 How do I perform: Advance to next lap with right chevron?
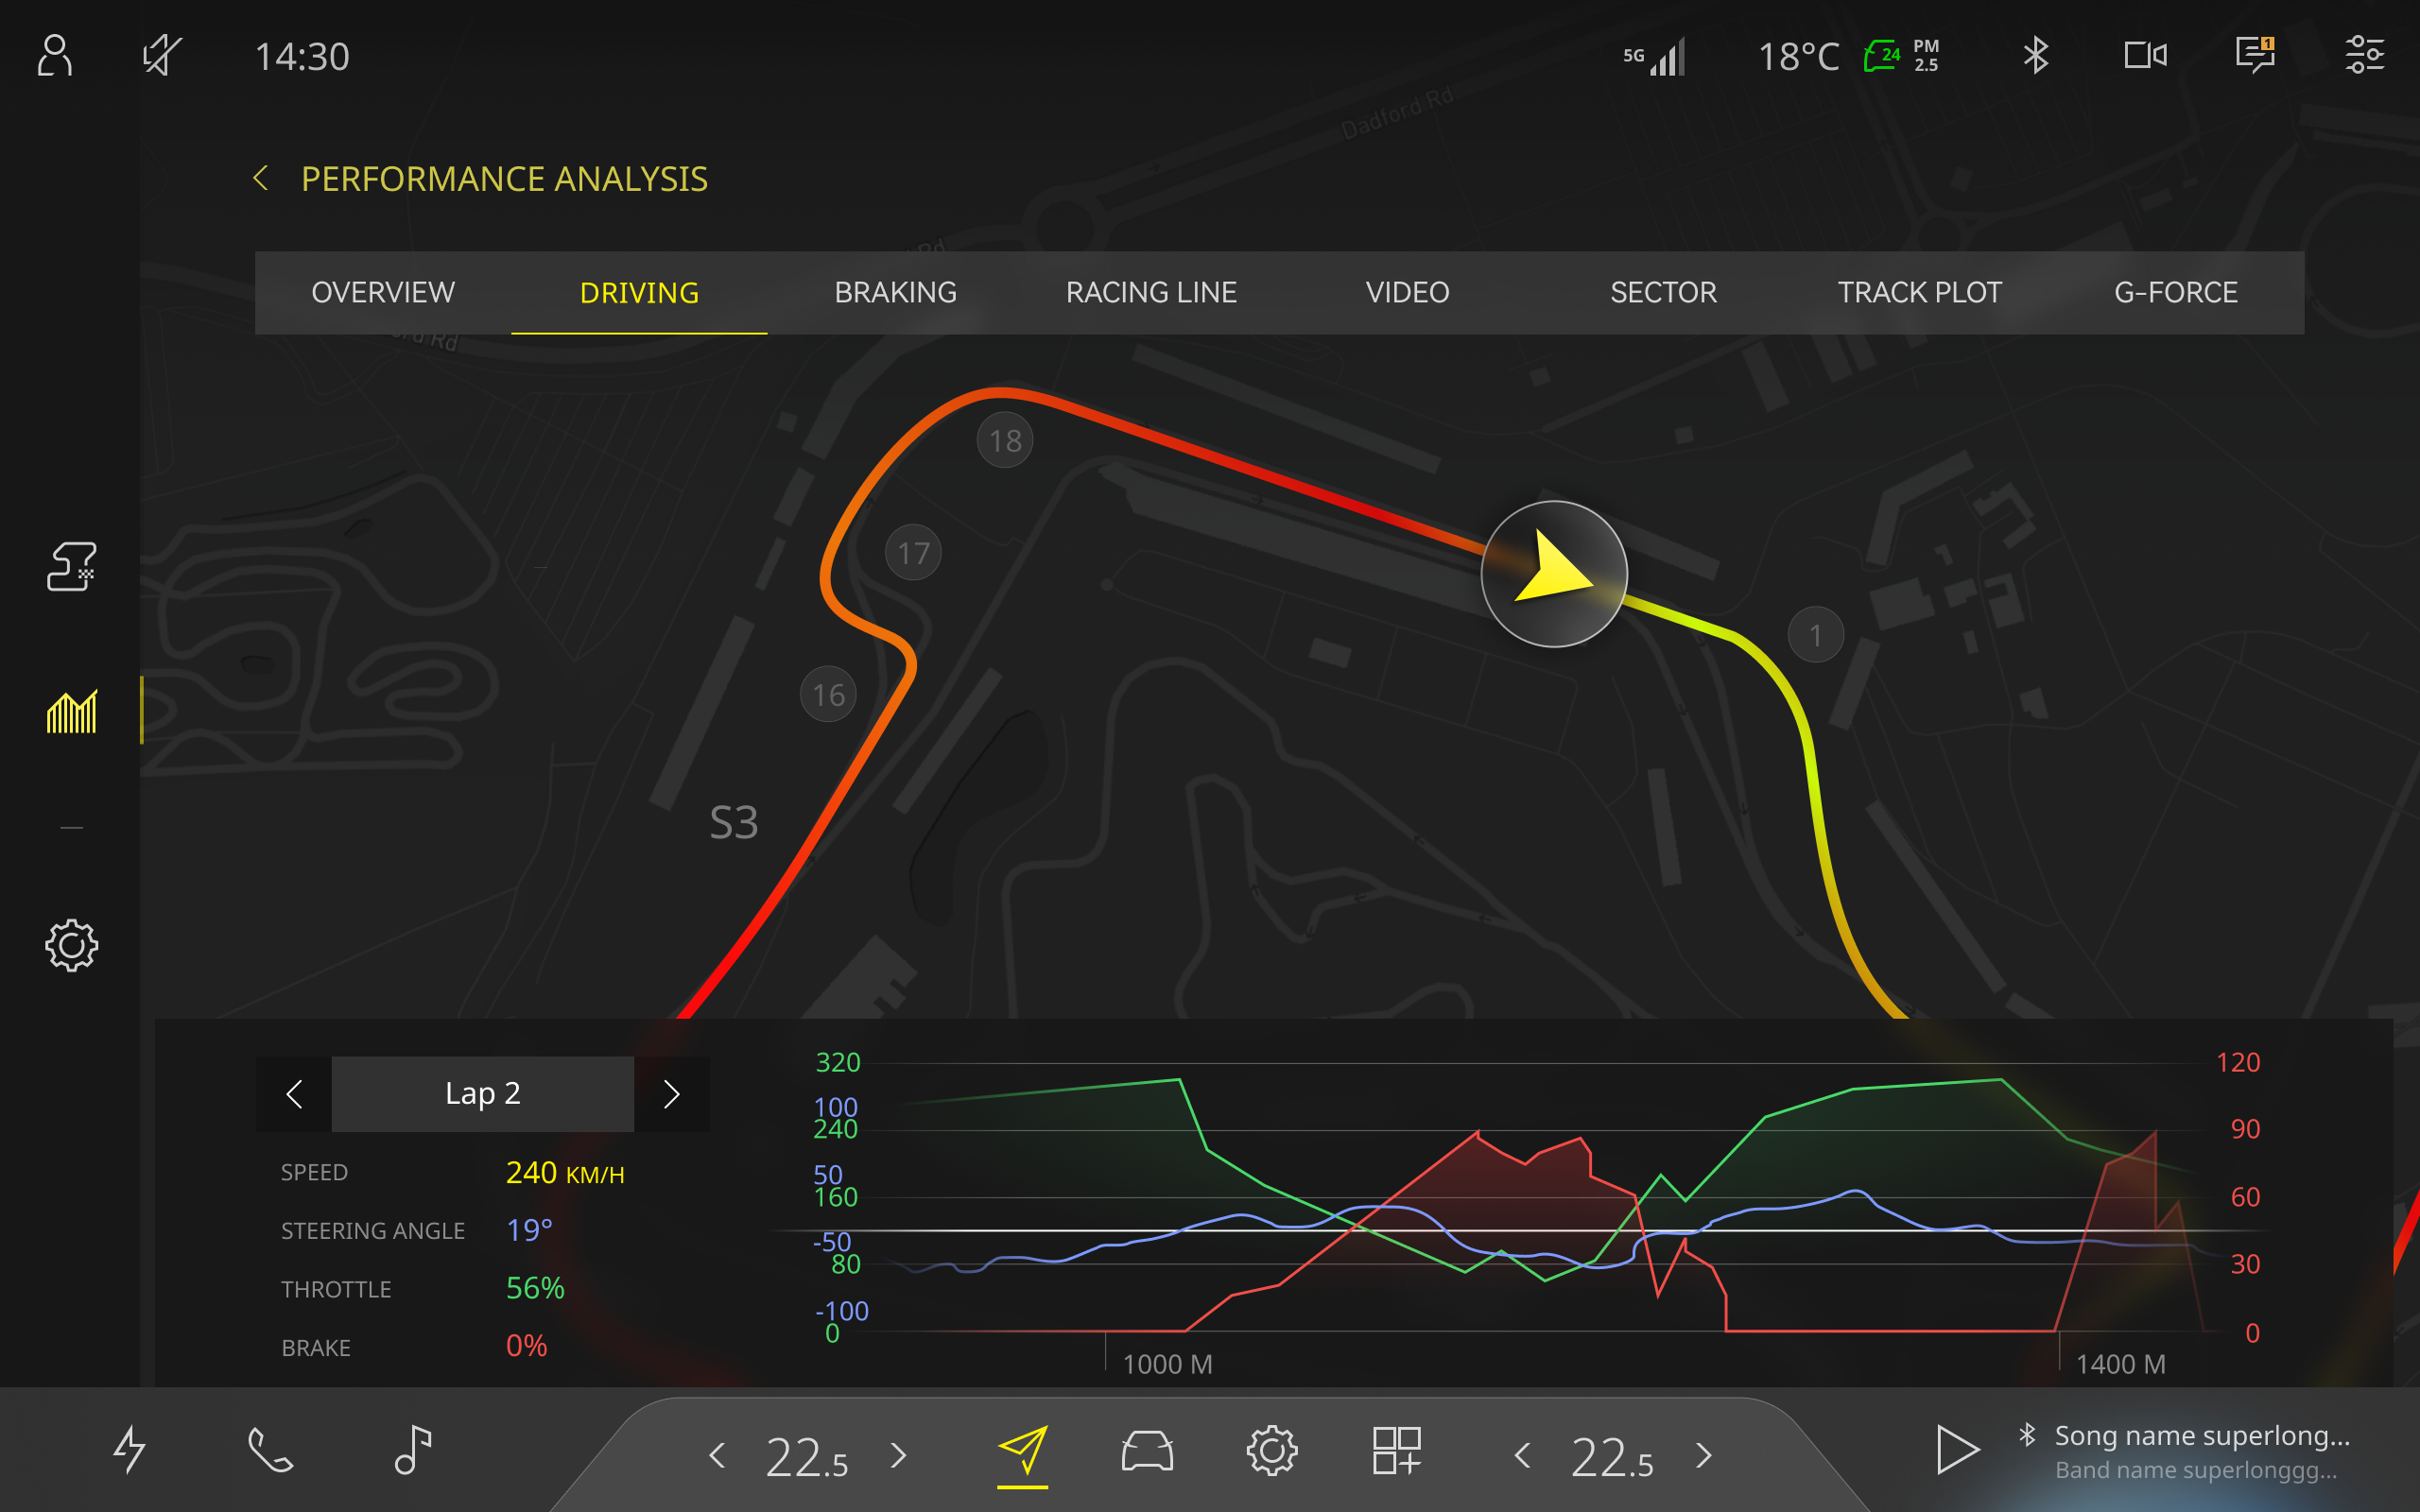[x=672, y=1094]
